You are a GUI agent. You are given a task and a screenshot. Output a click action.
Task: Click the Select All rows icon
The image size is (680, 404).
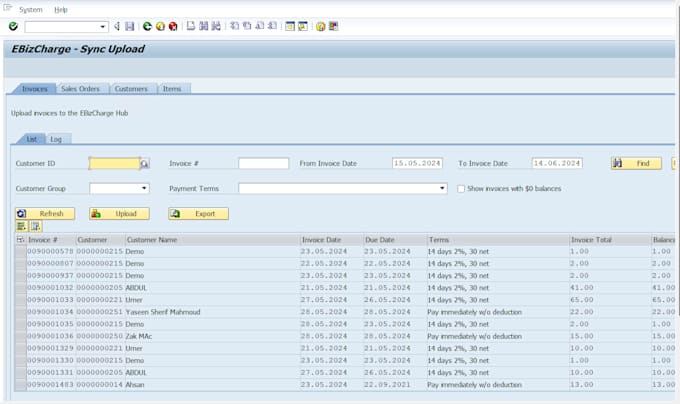(x=21, y=226)
